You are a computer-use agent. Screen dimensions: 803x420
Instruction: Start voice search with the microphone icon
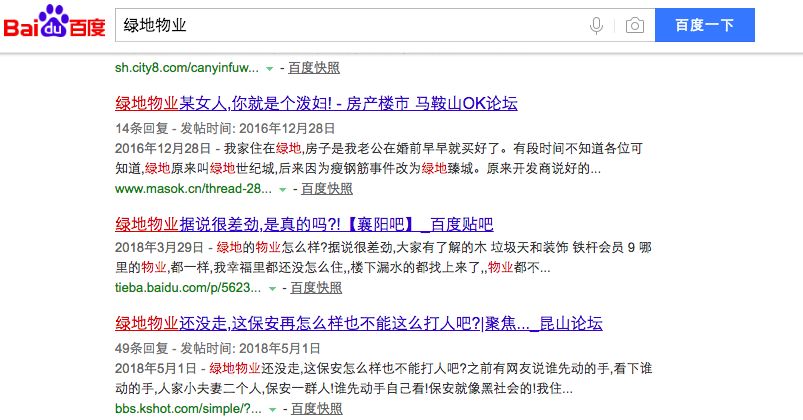[x=596, y=25]
